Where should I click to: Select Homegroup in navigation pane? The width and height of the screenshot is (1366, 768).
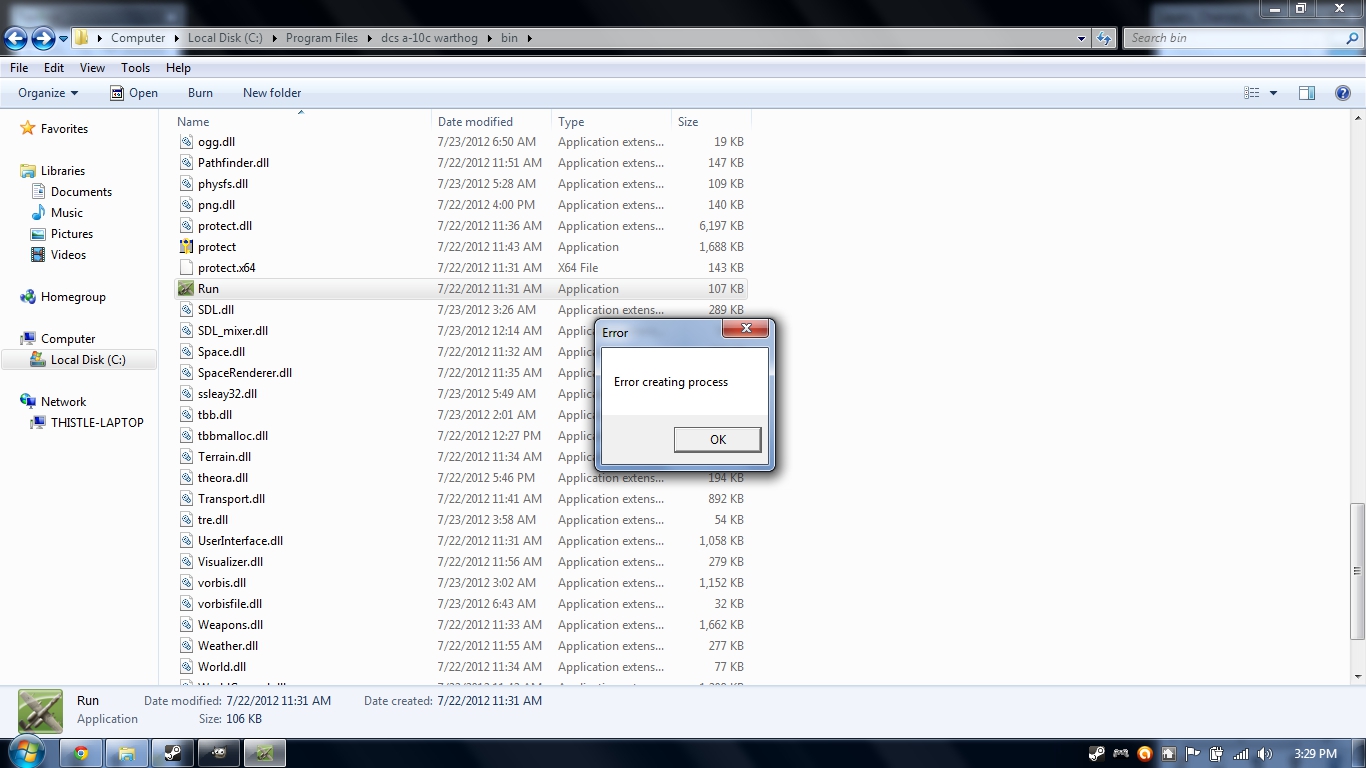pos(73,297)
